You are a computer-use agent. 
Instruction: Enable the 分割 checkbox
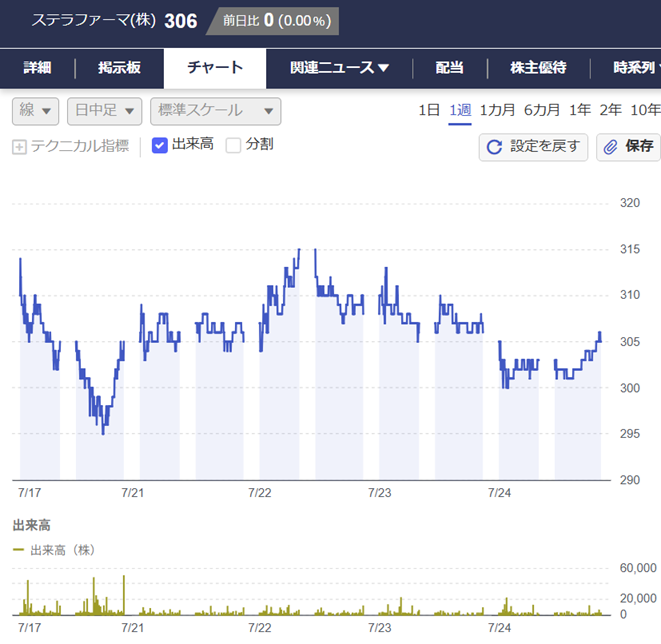click(233, 145)
